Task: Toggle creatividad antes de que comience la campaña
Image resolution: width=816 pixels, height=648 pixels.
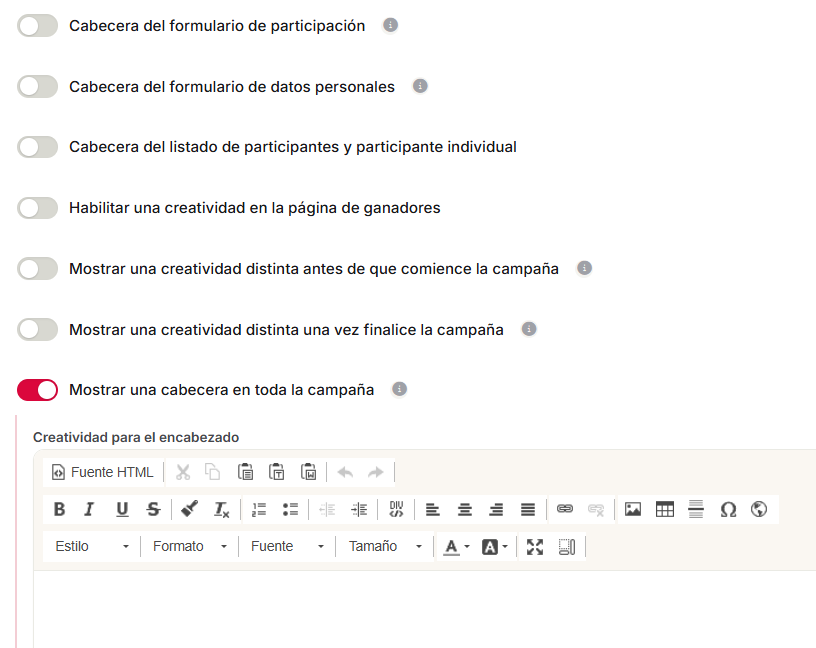Action: point(37,269)
